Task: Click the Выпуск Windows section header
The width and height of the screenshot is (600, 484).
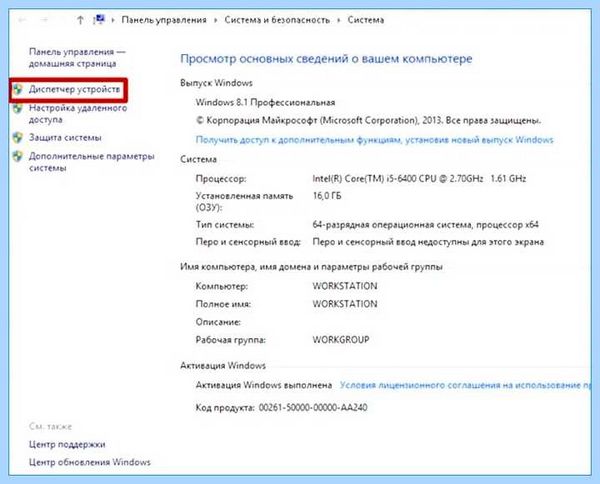Action: point(216,83)
